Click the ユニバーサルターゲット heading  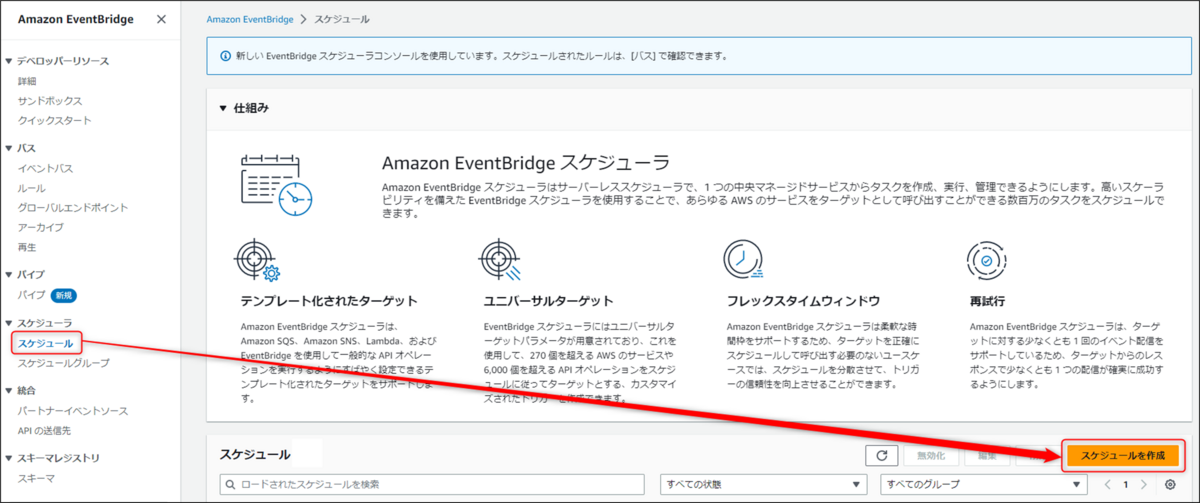(x=548, y=301)
